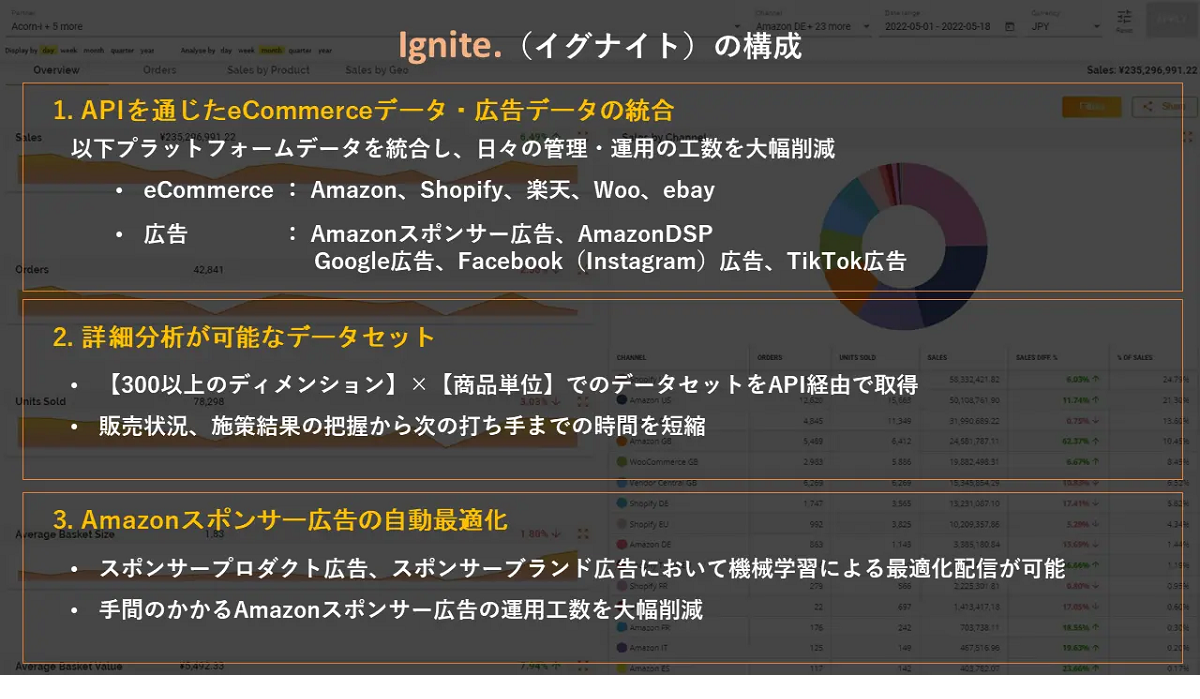Select the Amazon IT channel row
The image size is (1200, 699).
coord(903,648)
